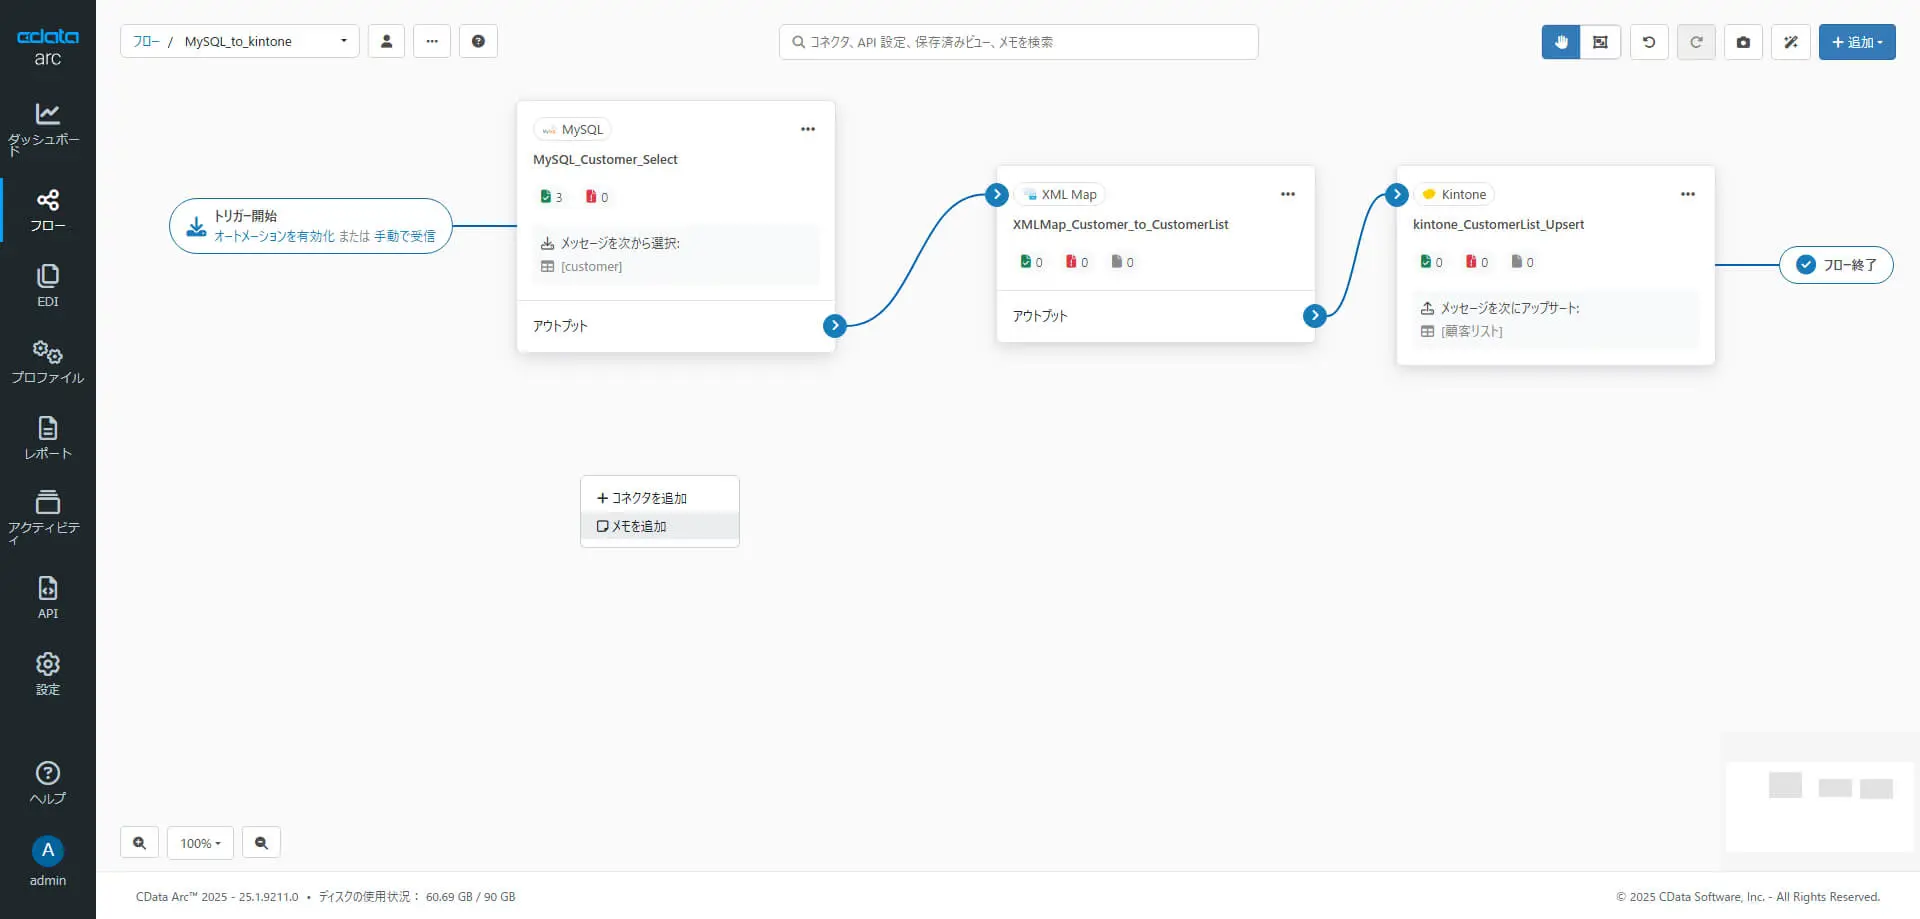This screenshot has width=1920, height=919.
Task: Click the MySQL red error count 0
Action: (597, 197)
